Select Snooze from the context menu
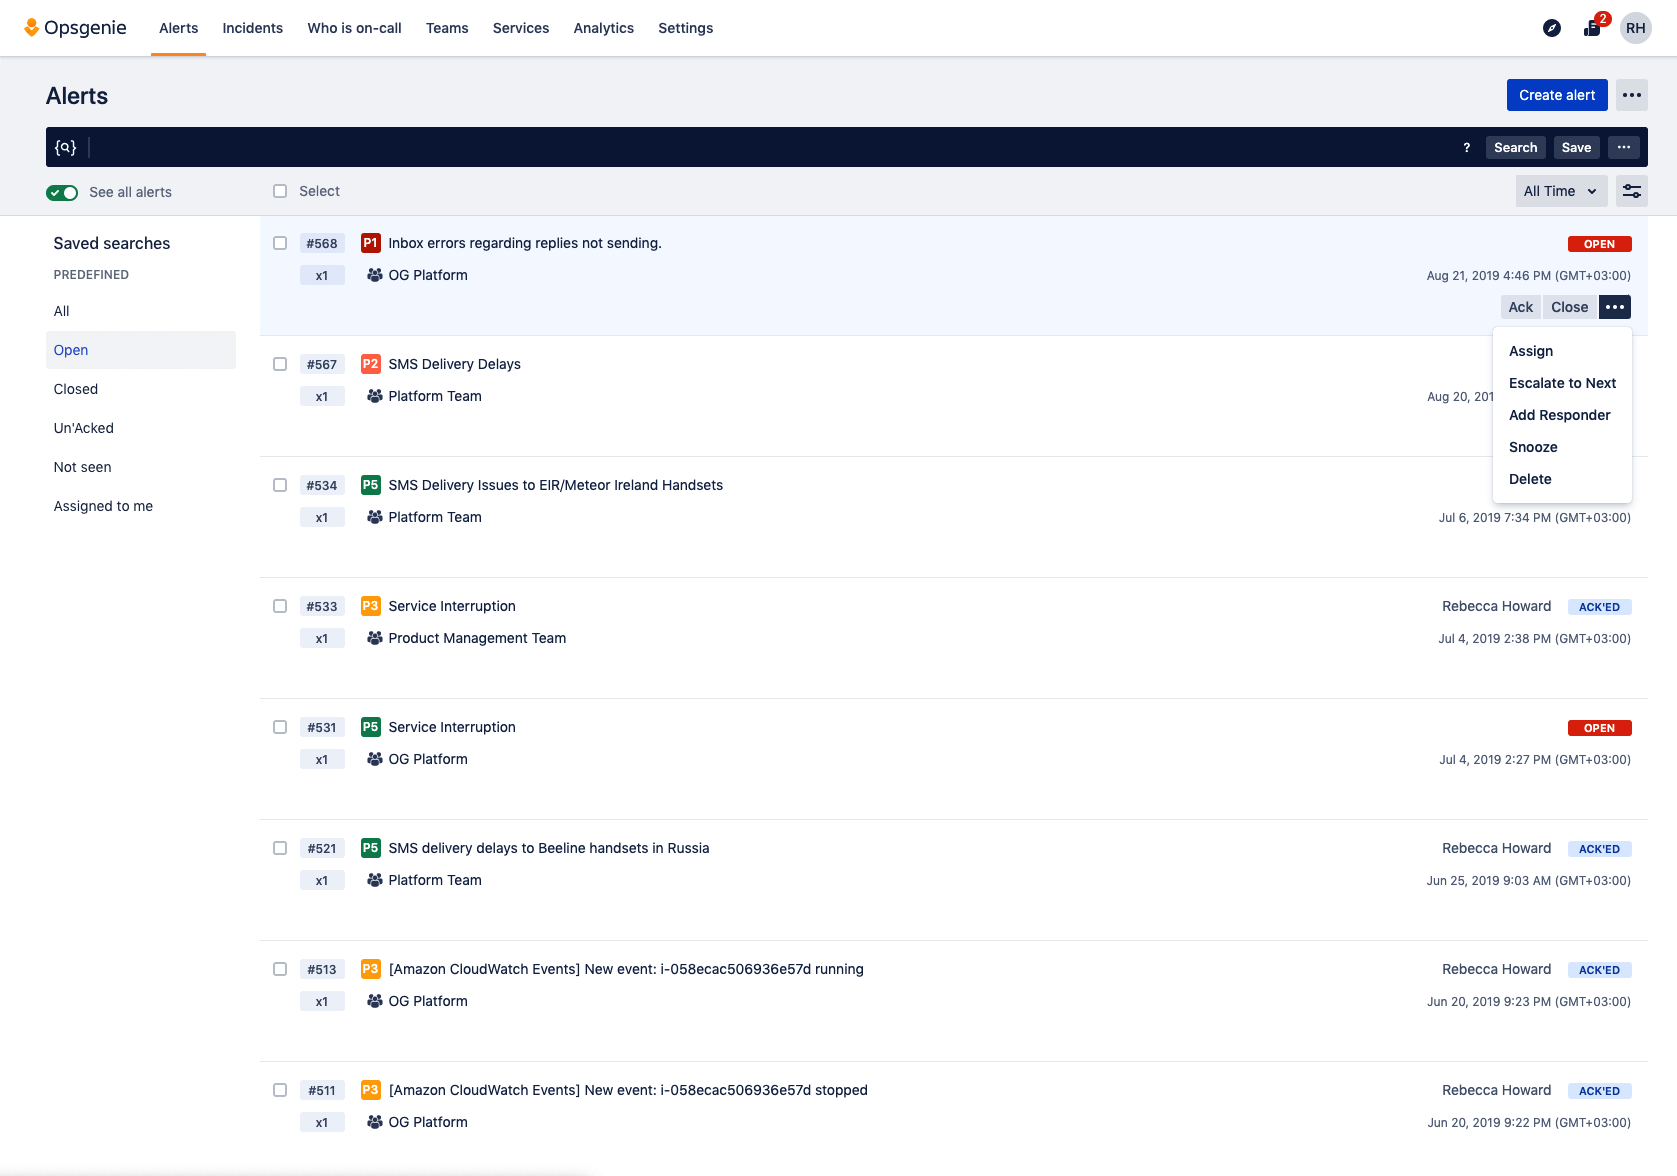The height and width of the screenshot is (1176, 1677). (1533, 447)
